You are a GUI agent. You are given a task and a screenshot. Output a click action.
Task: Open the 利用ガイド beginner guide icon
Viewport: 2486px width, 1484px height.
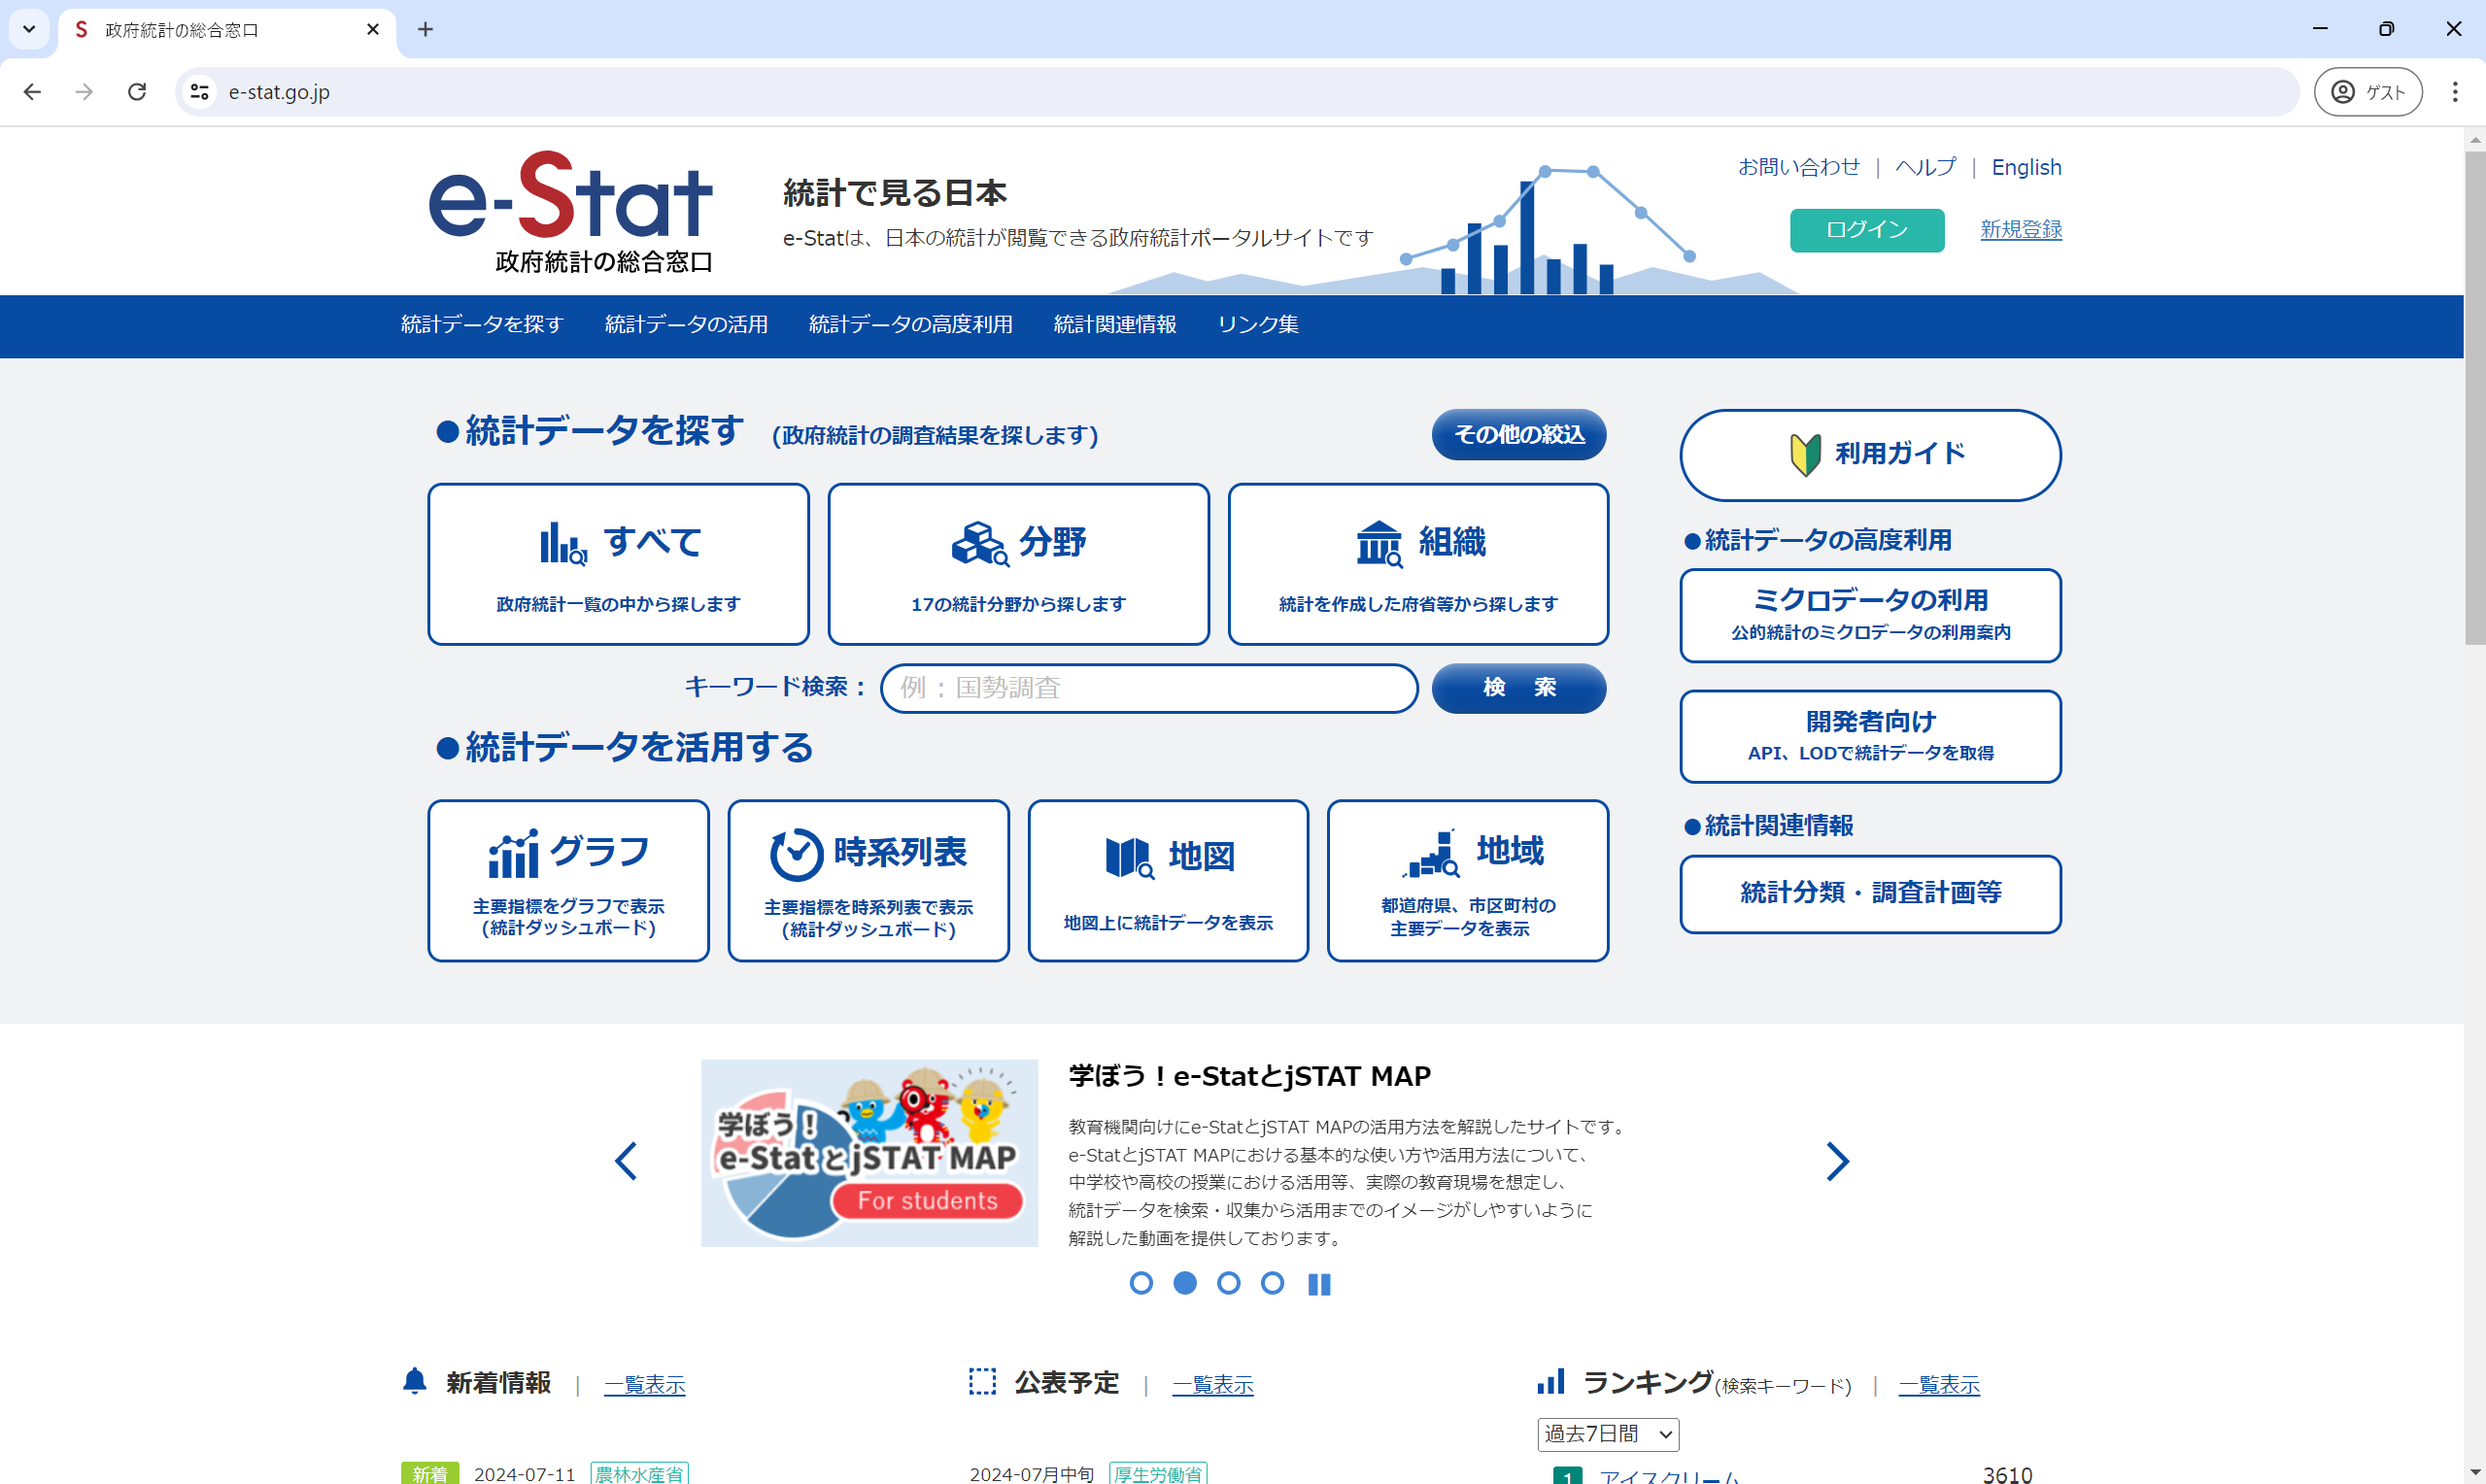(1805, 453)
